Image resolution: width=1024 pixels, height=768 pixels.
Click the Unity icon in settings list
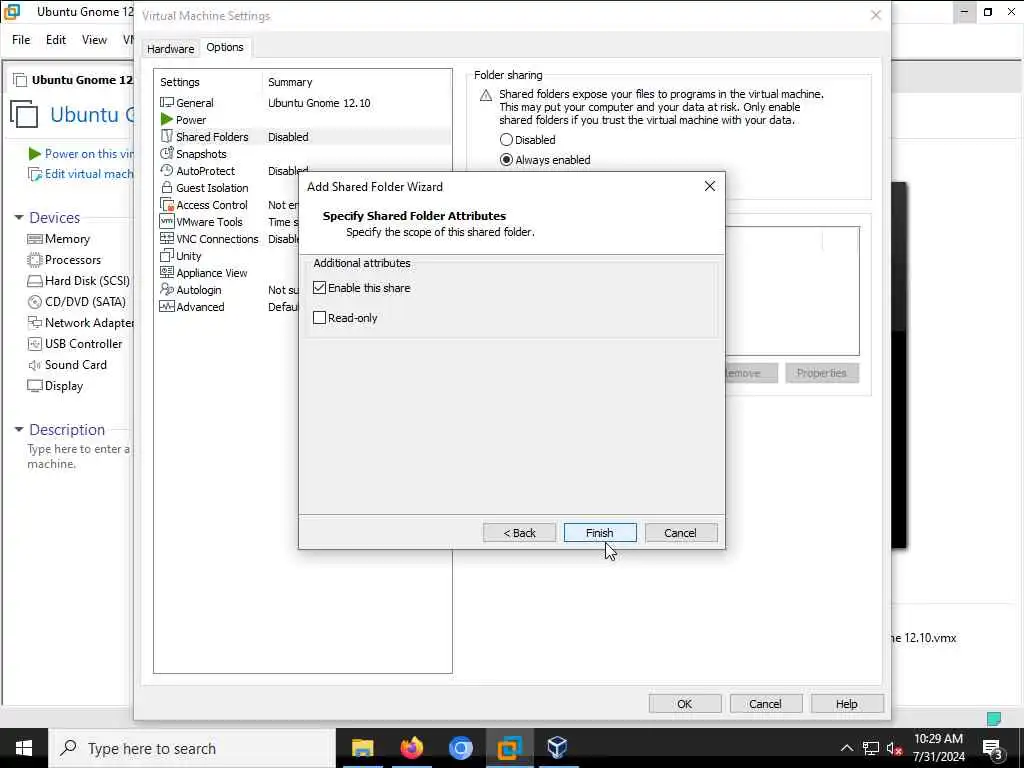167,255
